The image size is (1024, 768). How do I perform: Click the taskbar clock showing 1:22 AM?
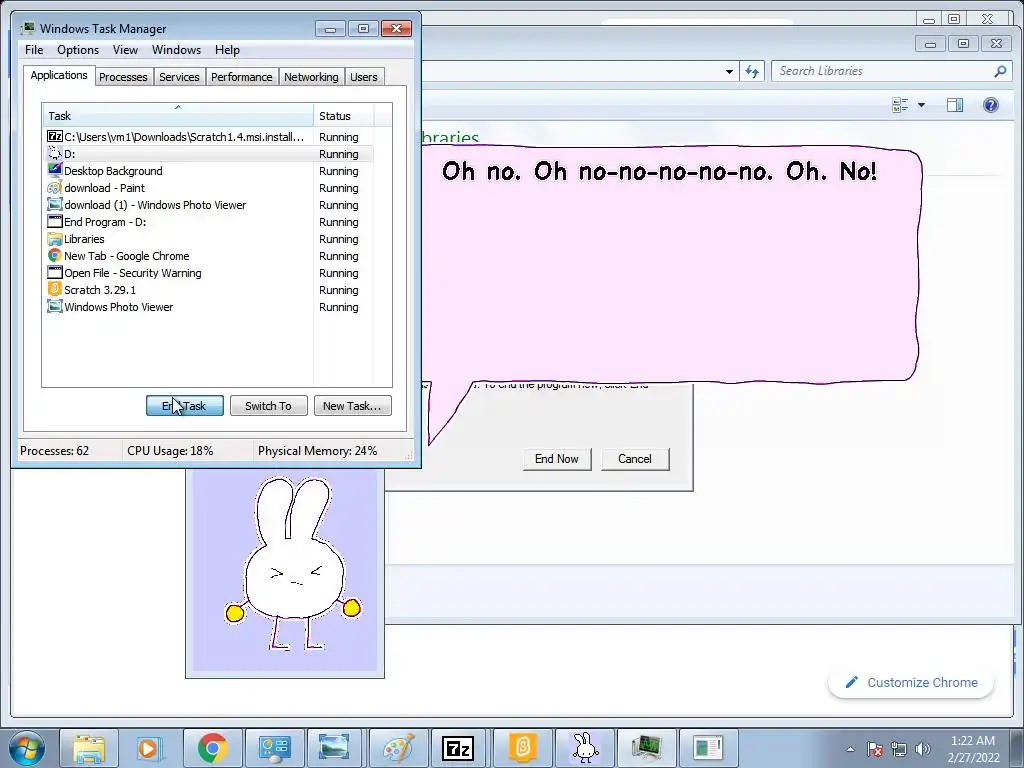[973, 749]
